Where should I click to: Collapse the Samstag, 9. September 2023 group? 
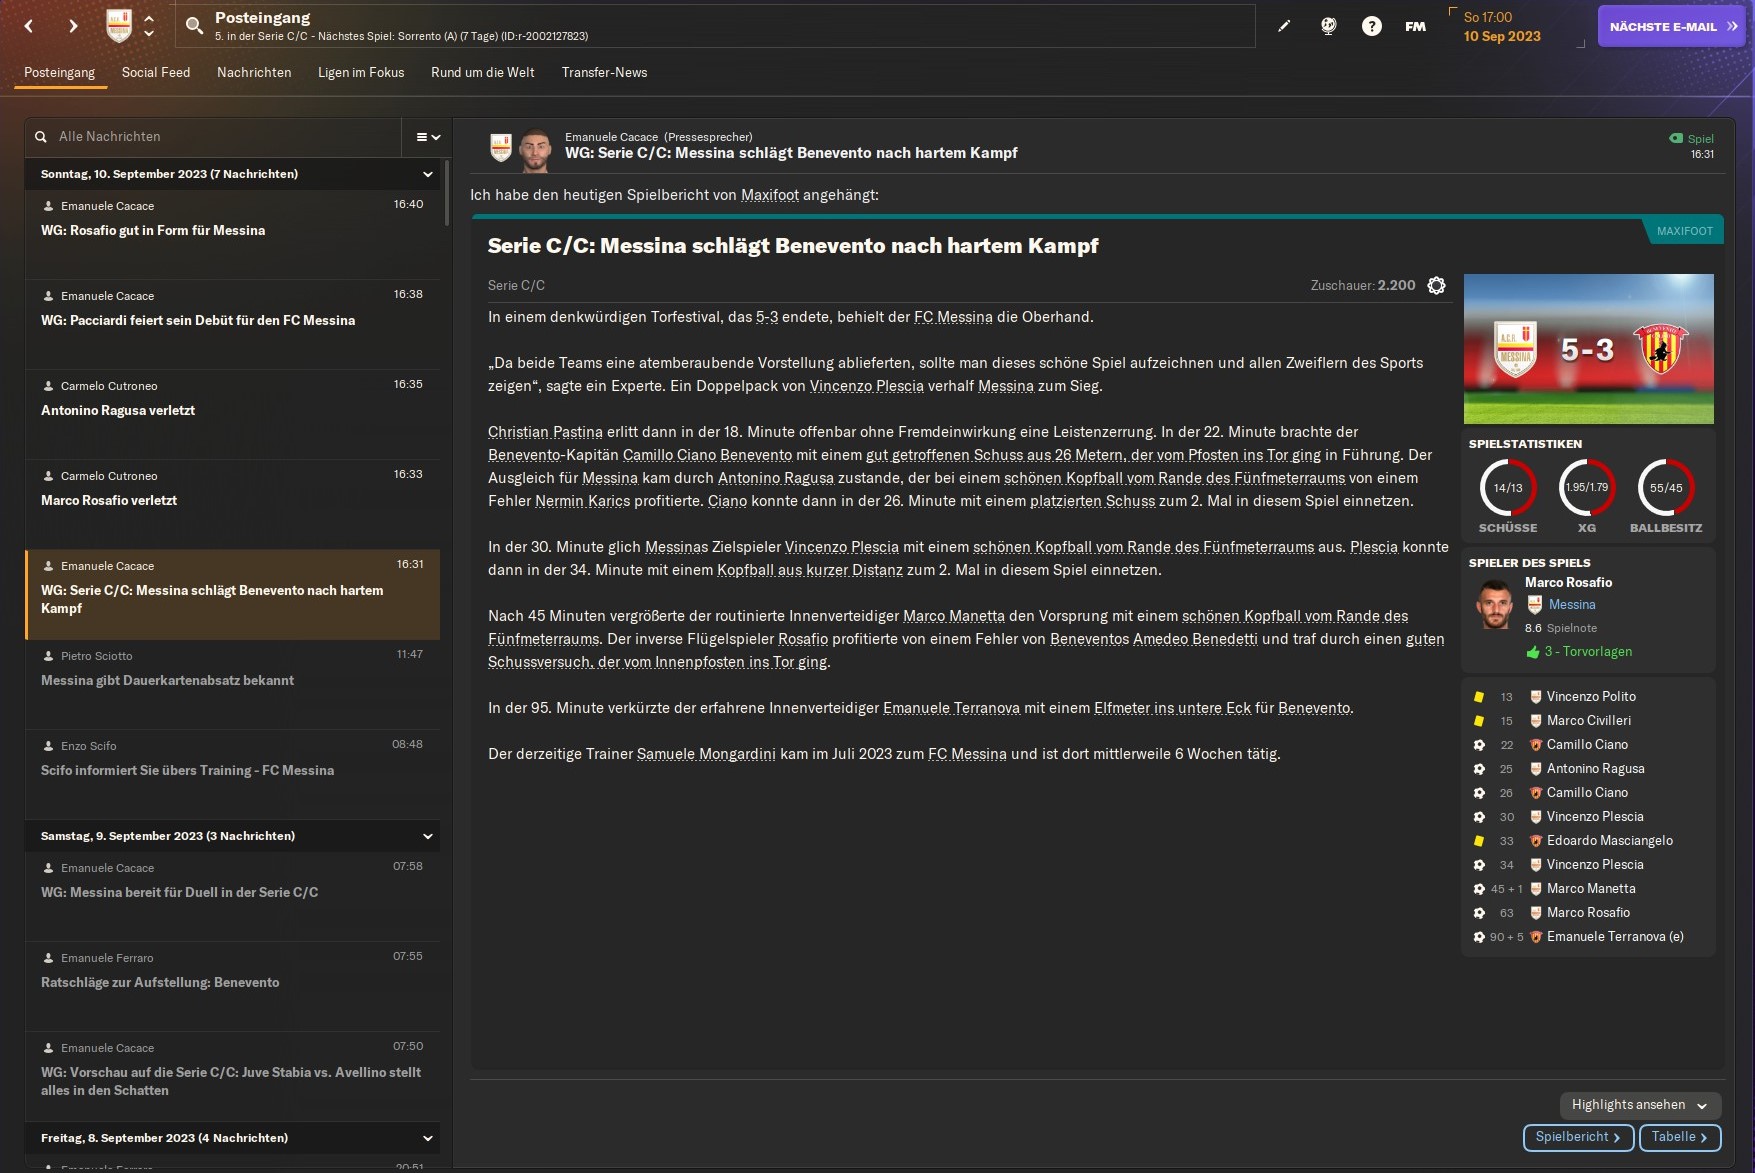pyautogui.click(x=427, y=836)
